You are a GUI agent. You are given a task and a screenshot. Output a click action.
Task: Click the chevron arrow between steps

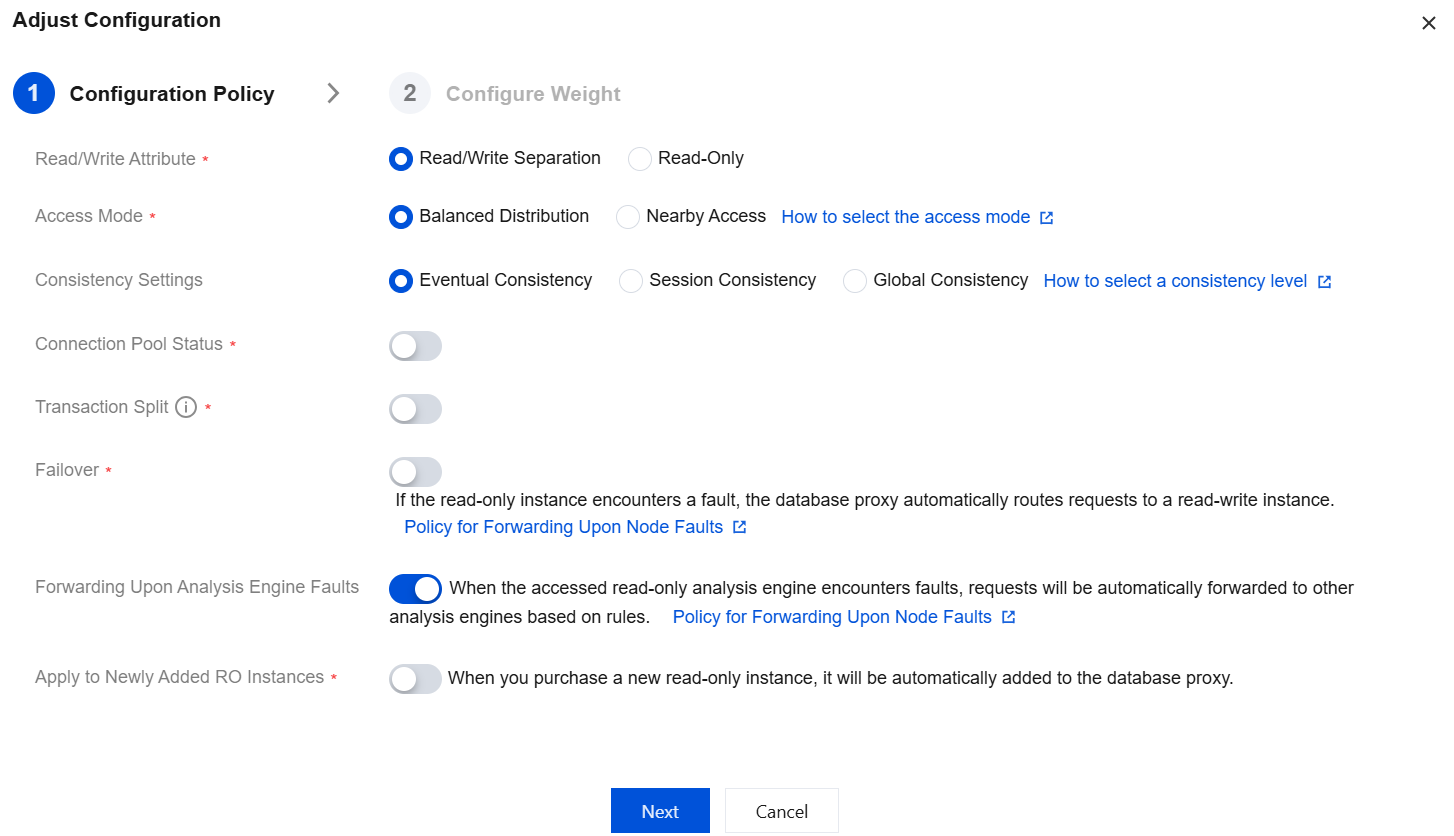[x=333, y=93]
